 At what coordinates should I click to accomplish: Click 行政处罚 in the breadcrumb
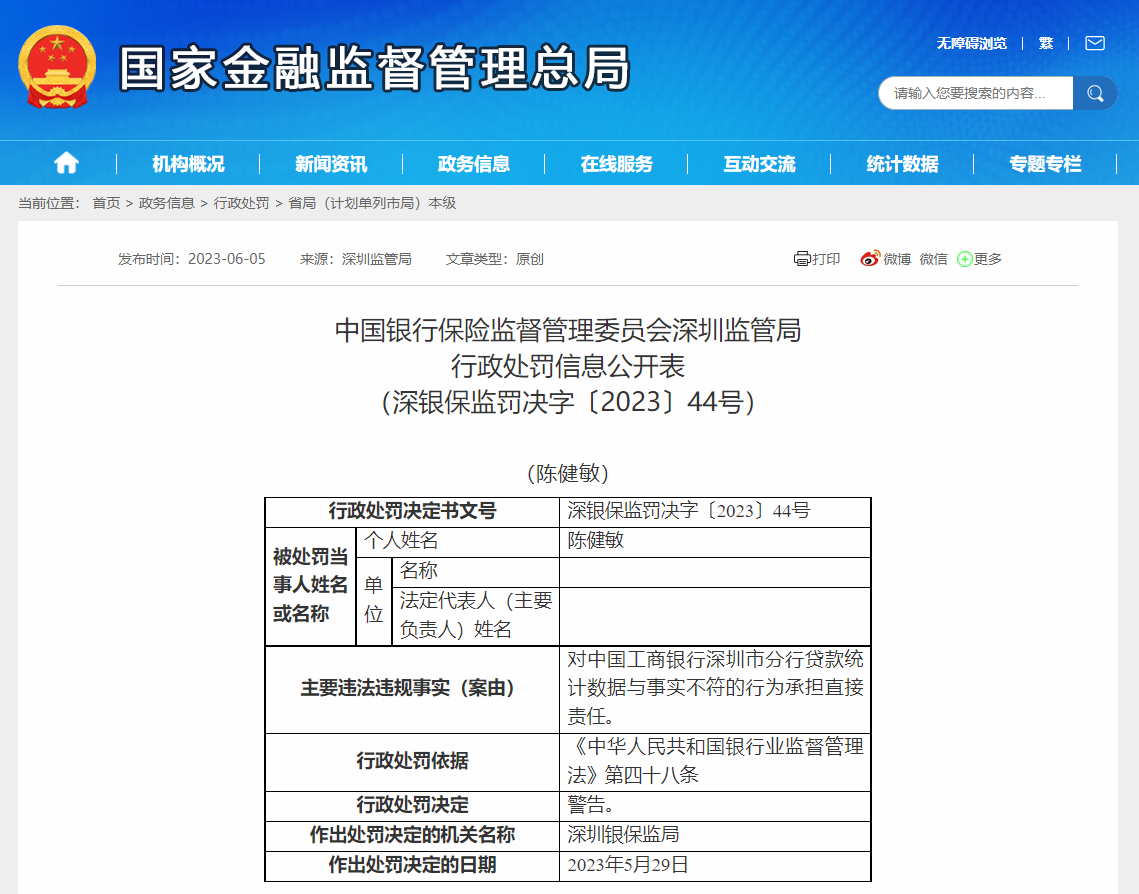(x=241, y=203)
